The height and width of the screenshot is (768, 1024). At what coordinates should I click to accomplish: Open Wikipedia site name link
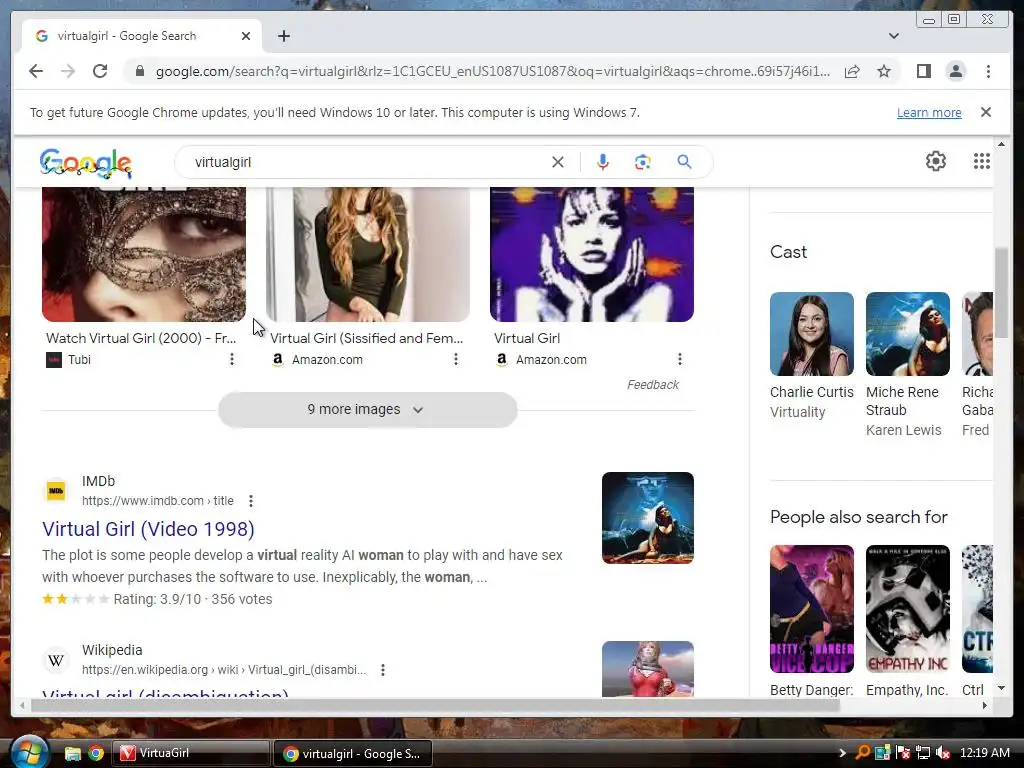coord(112,650)
